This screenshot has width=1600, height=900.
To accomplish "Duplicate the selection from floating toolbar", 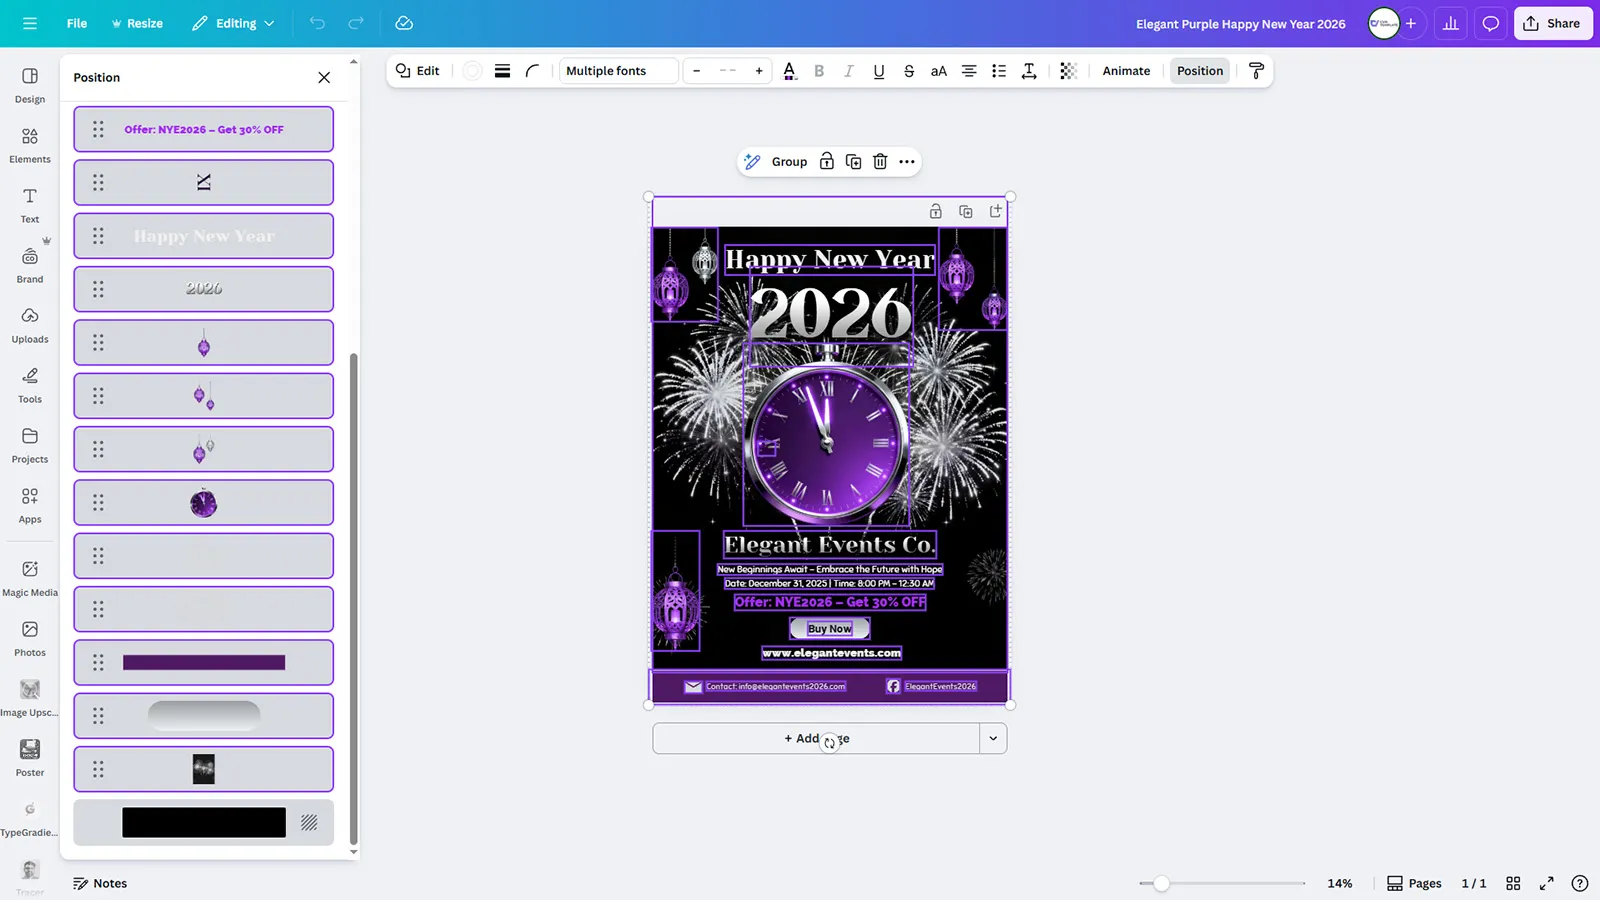I will click(x=853, y=162).
